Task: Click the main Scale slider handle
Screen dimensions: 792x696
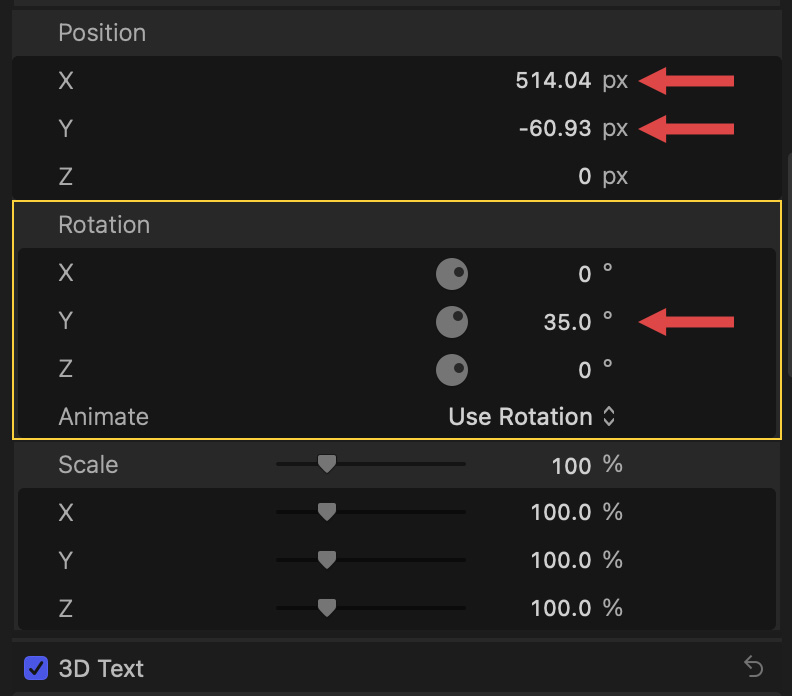Action: coord(326,464)
